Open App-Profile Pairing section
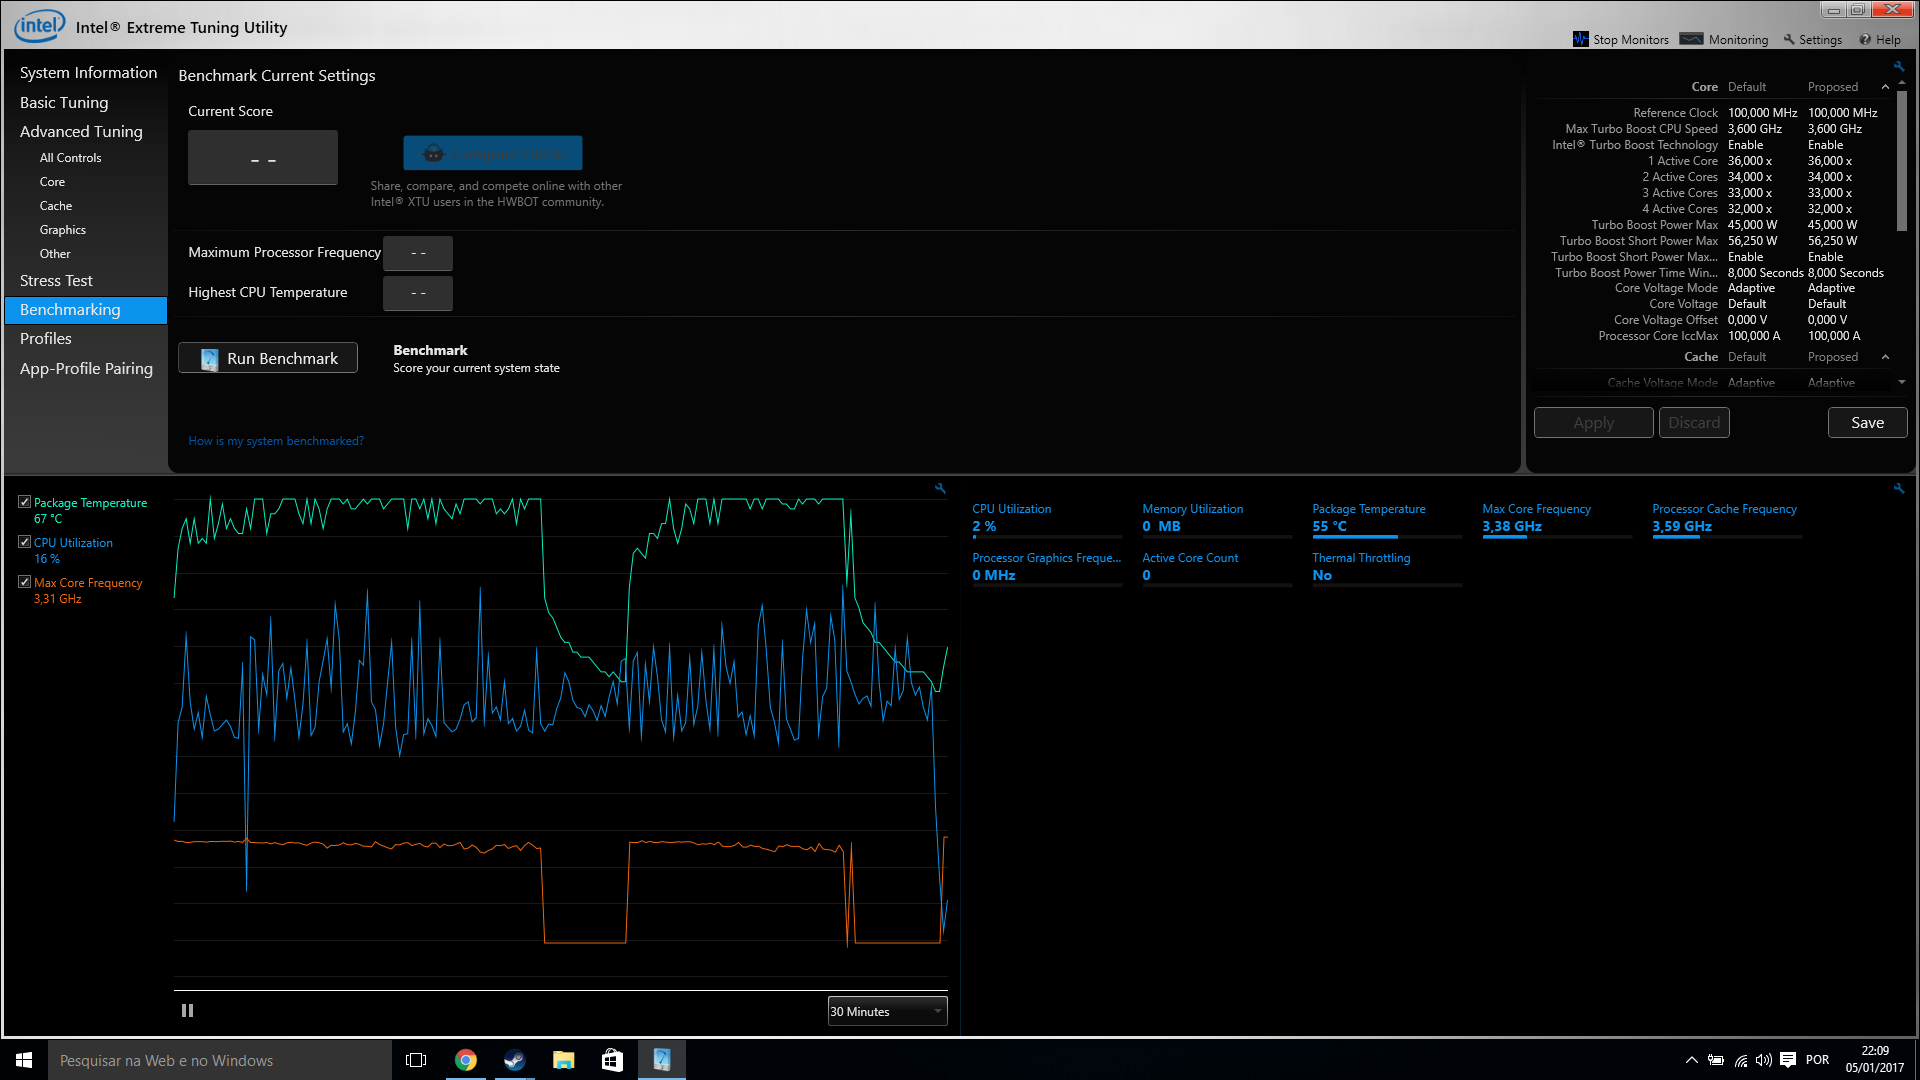 click(x=86, y=368)
